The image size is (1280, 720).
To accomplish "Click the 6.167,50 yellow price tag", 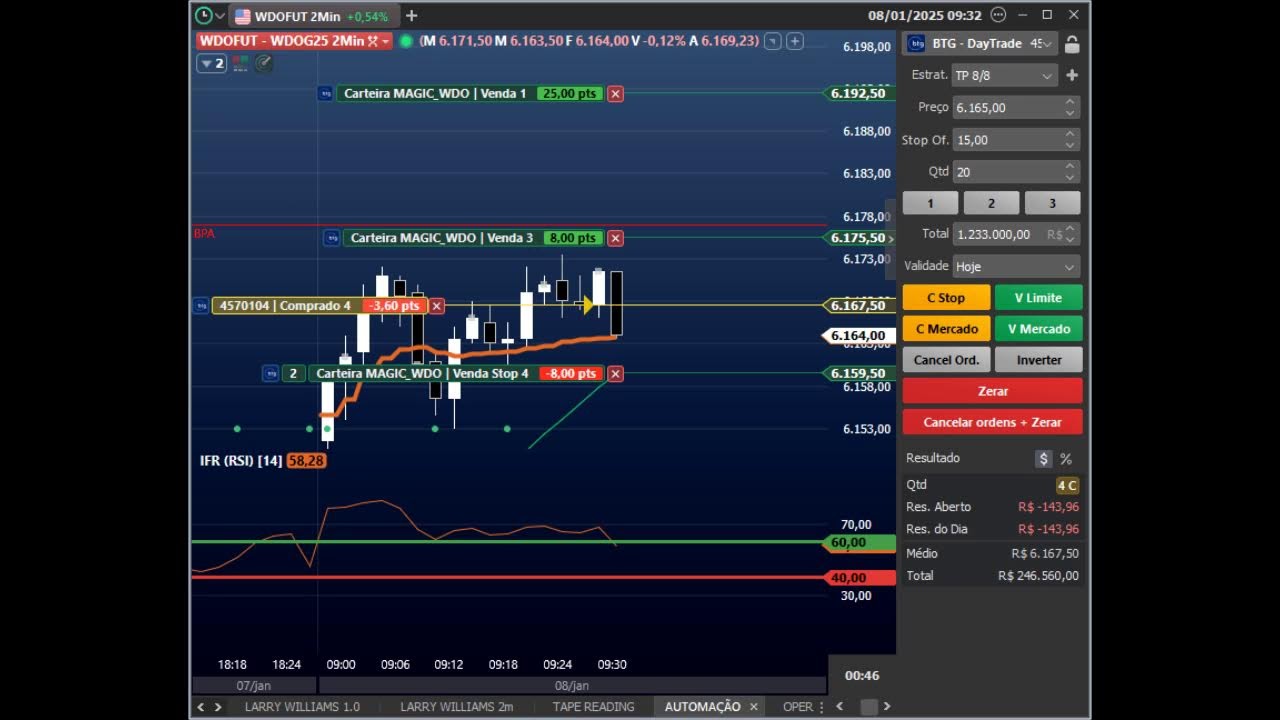I will (x=858, y=306).
